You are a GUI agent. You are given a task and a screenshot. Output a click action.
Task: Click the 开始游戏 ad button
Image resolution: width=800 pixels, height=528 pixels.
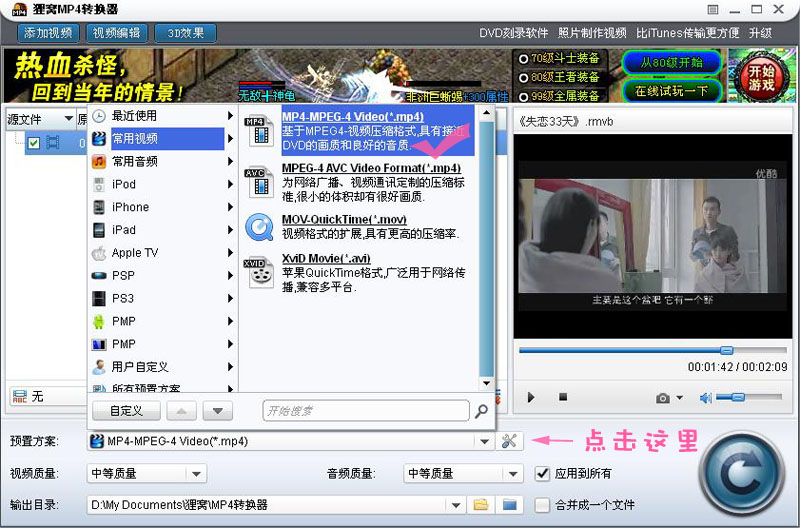(761, 78)
